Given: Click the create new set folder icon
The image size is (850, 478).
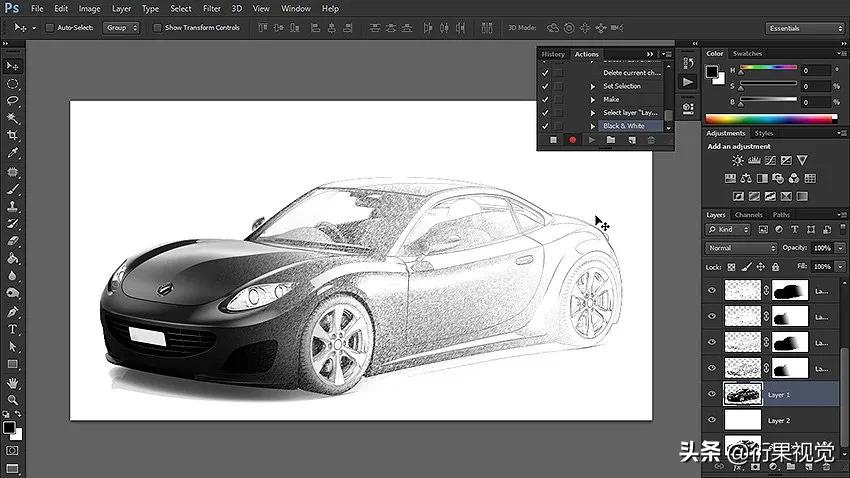Looking at the screenshot, I should coord(611,141).
